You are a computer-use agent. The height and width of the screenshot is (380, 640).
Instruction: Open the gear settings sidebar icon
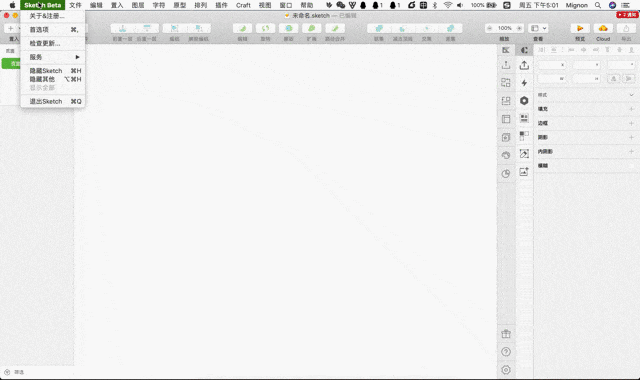click(x=506, y=370)
